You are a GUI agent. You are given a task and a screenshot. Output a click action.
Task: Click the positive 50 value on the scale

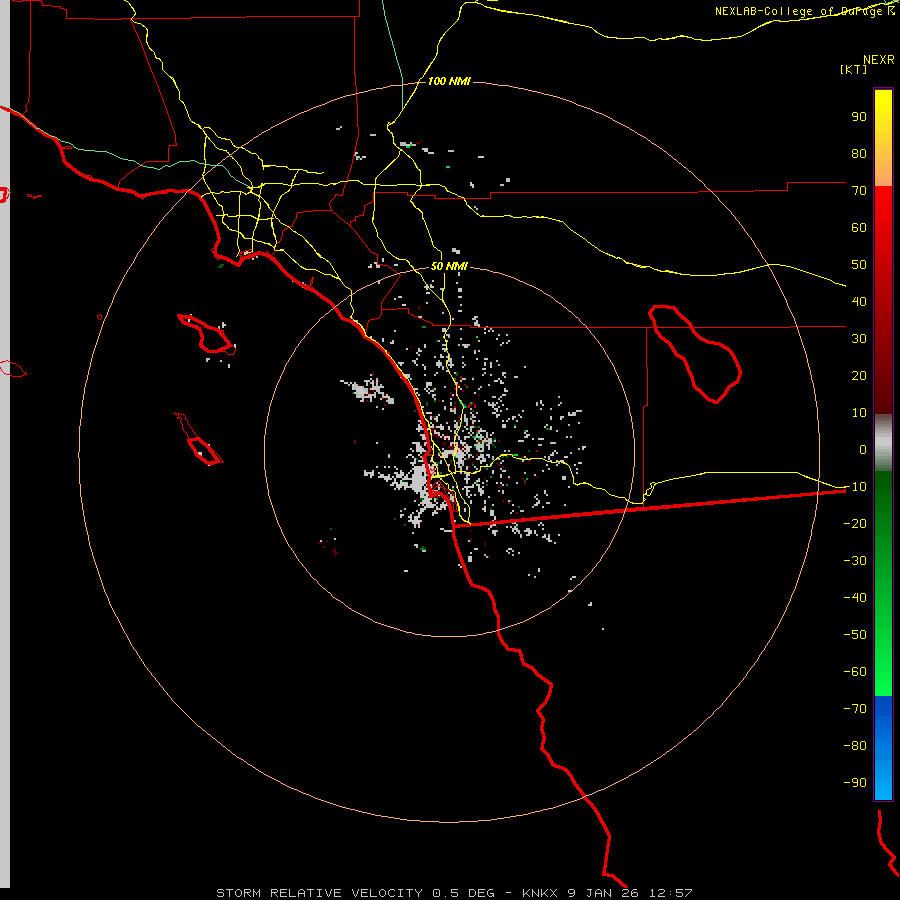[859, 265]
